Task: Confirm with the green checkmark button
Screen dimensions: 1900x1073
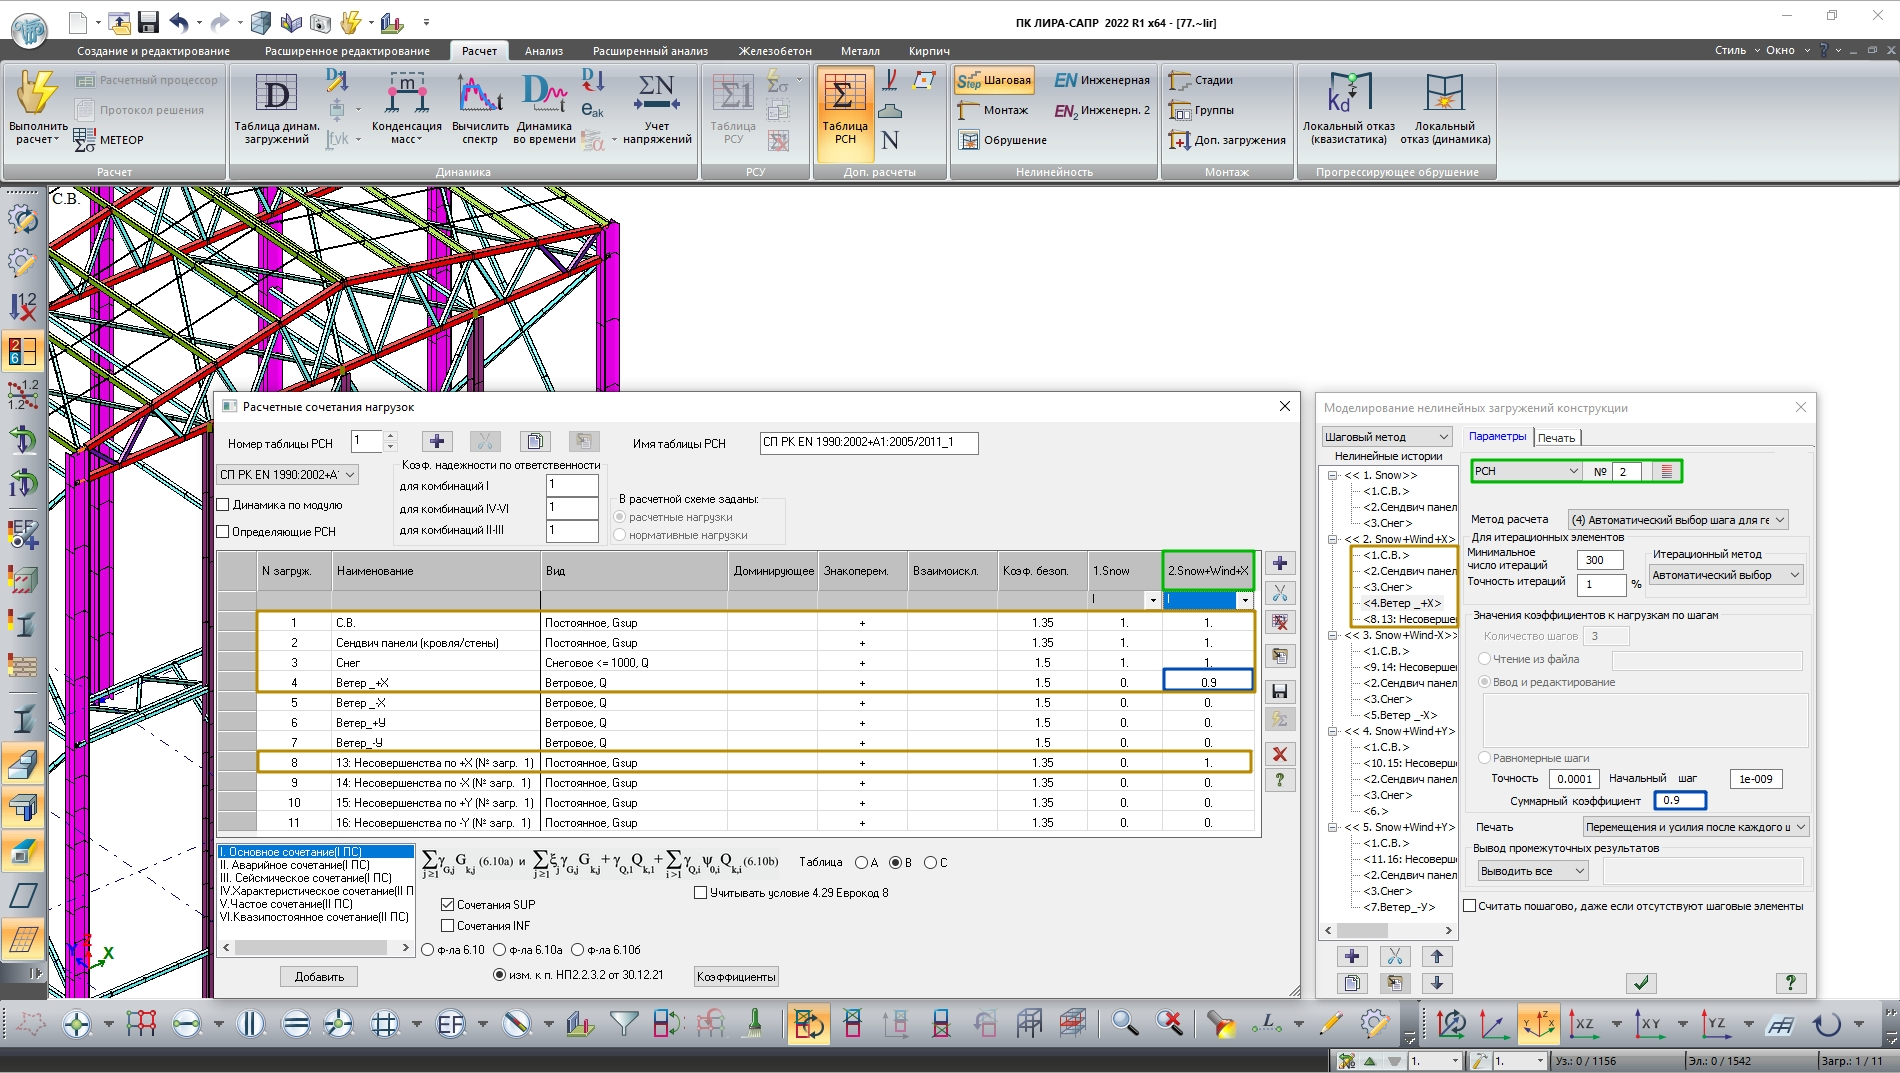Action: click(1640, 983)
